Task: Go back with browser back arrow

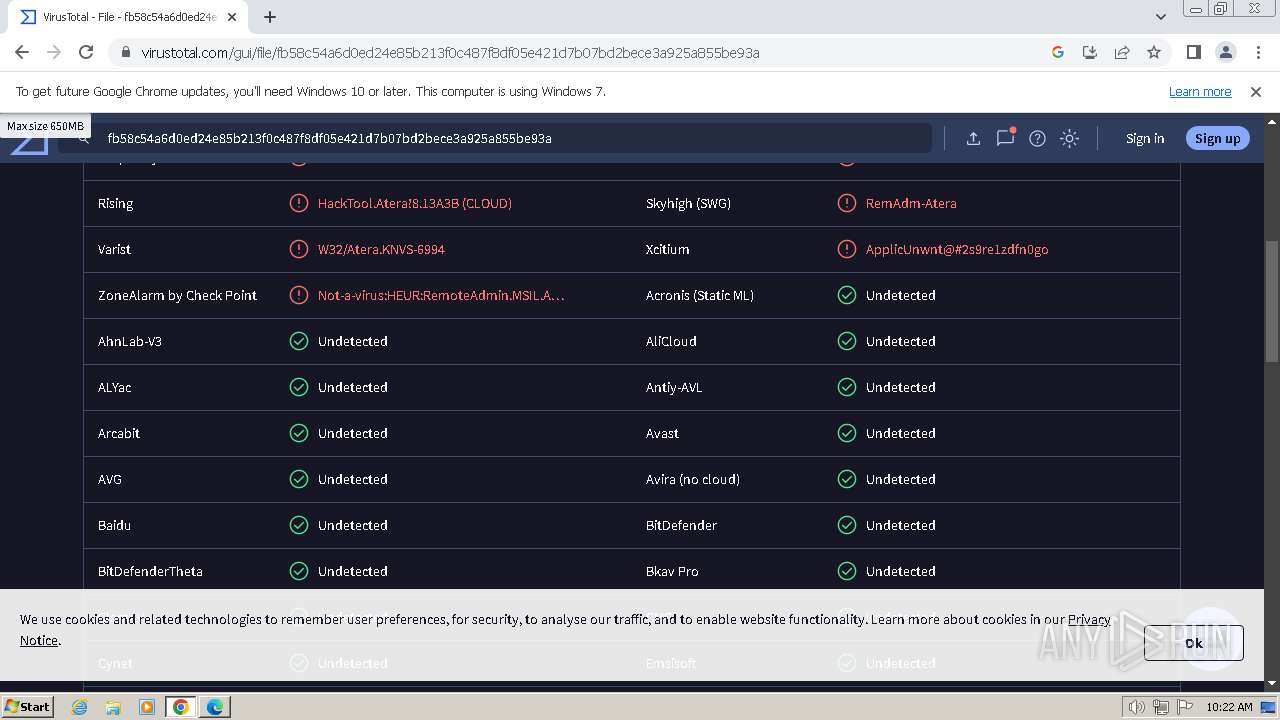Action: 22,52
